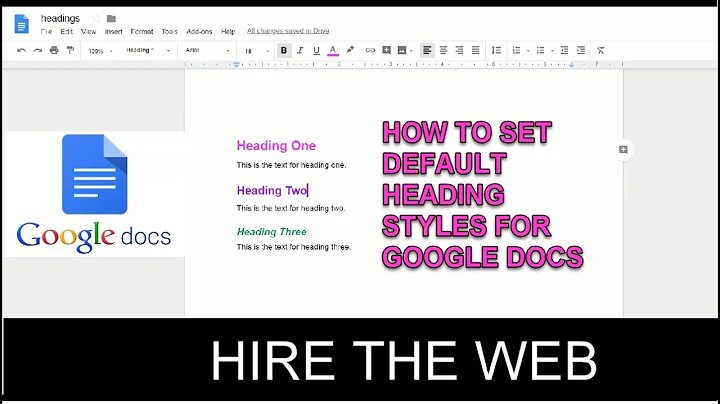Viewport: 720px width, 404px height.
Task: Open the font size 18 dropdown
Action: (256, 51)
